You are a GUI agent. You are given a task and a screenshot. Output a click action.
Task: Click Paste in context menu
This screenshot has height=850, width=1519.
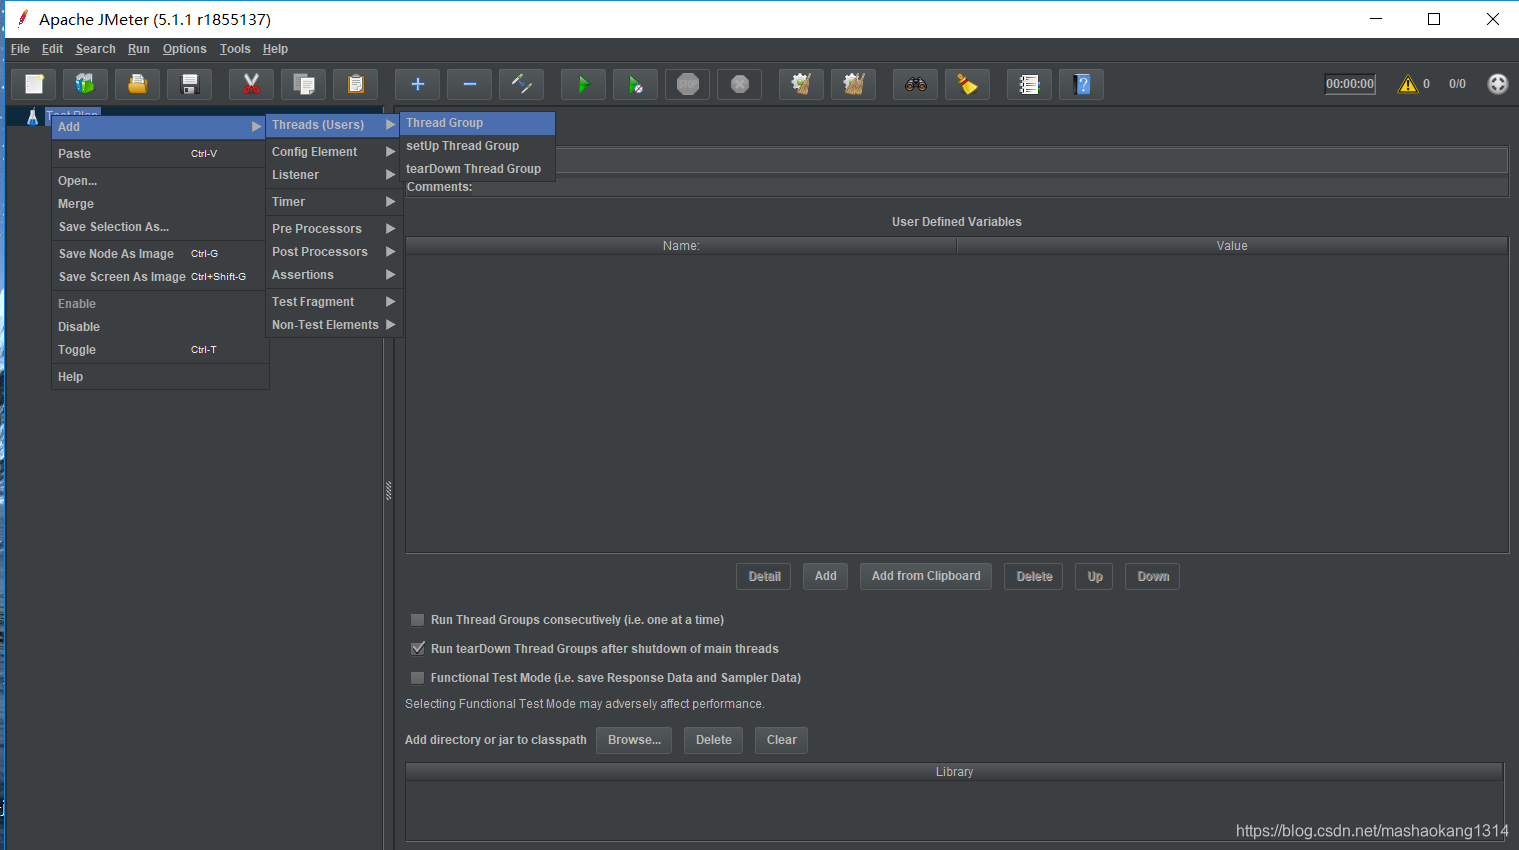[160, 154]
